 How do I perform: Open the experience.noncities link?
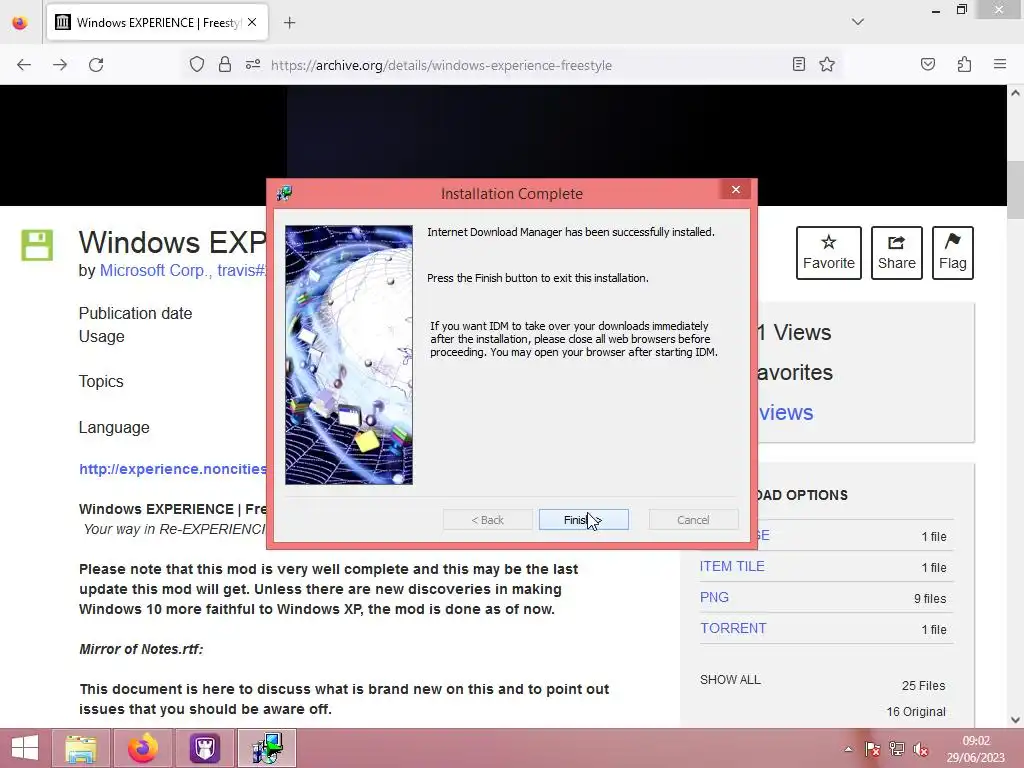(x=172, y=469)
